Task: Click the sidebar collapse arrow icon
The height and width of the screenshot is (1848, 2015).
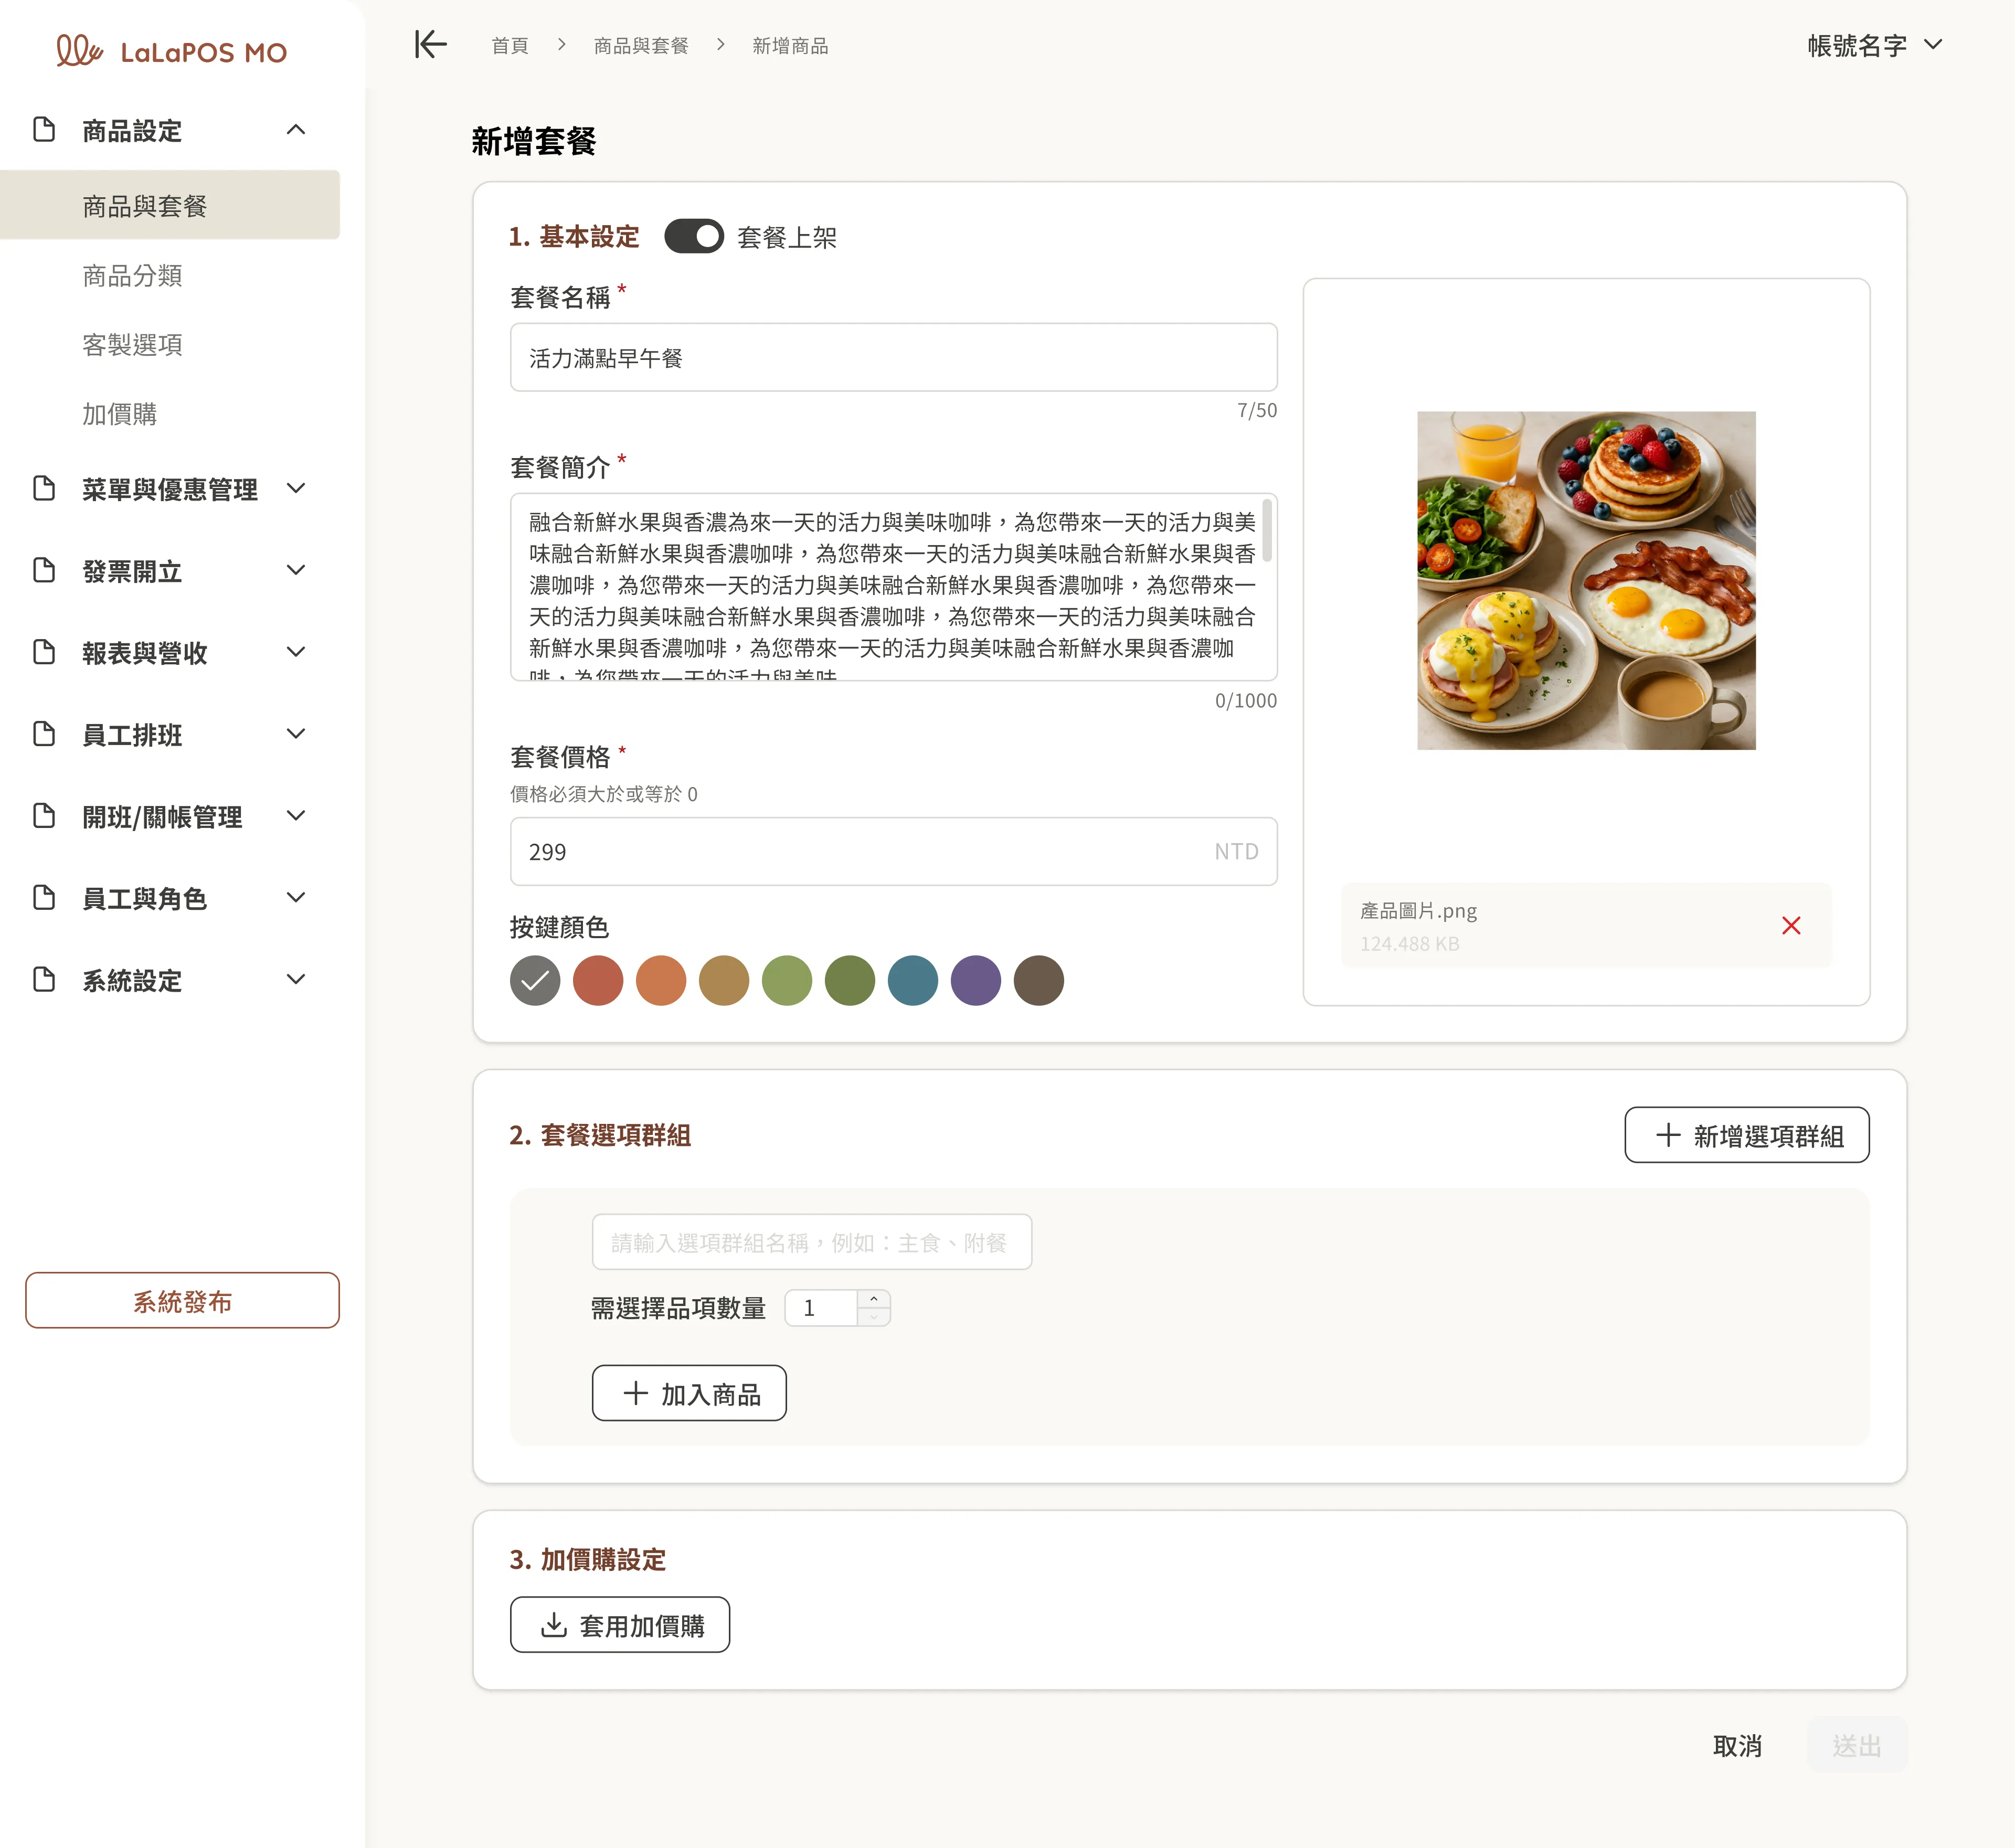Action: (x=429, y=45)
